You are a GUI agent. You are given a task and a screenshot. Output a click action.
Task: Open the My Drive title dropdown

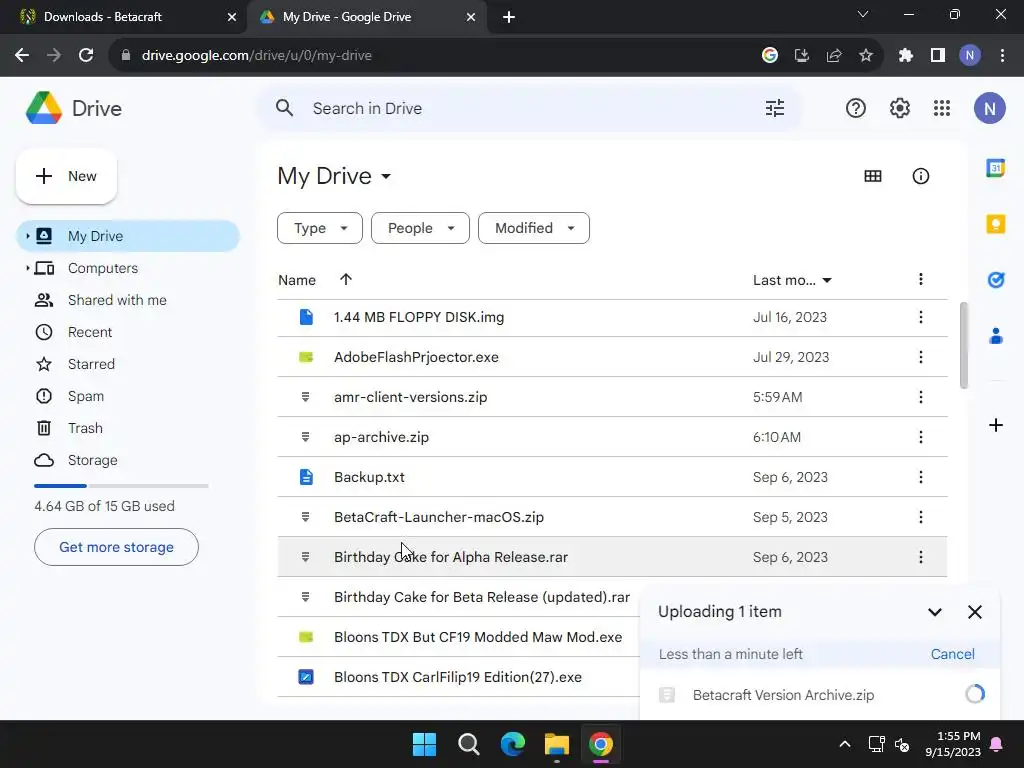334,176
